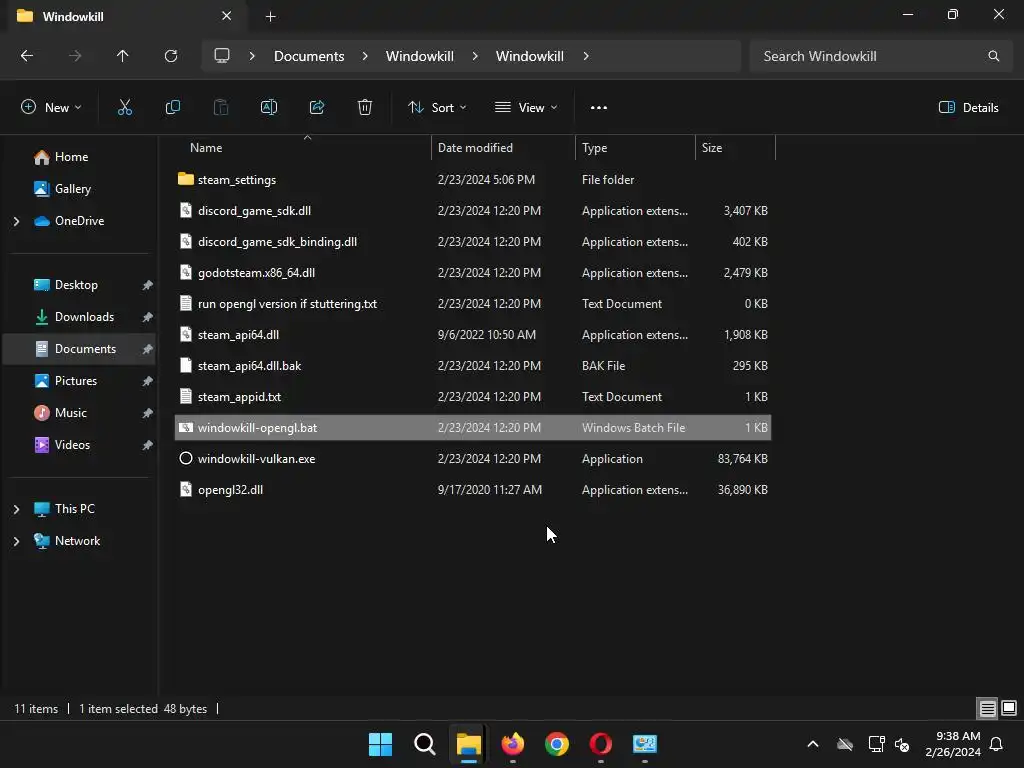This screenshot has width=1024, height=768.
Task: Expand the This PC tree node
Action: pyautogui.click(x=16, y=509)
